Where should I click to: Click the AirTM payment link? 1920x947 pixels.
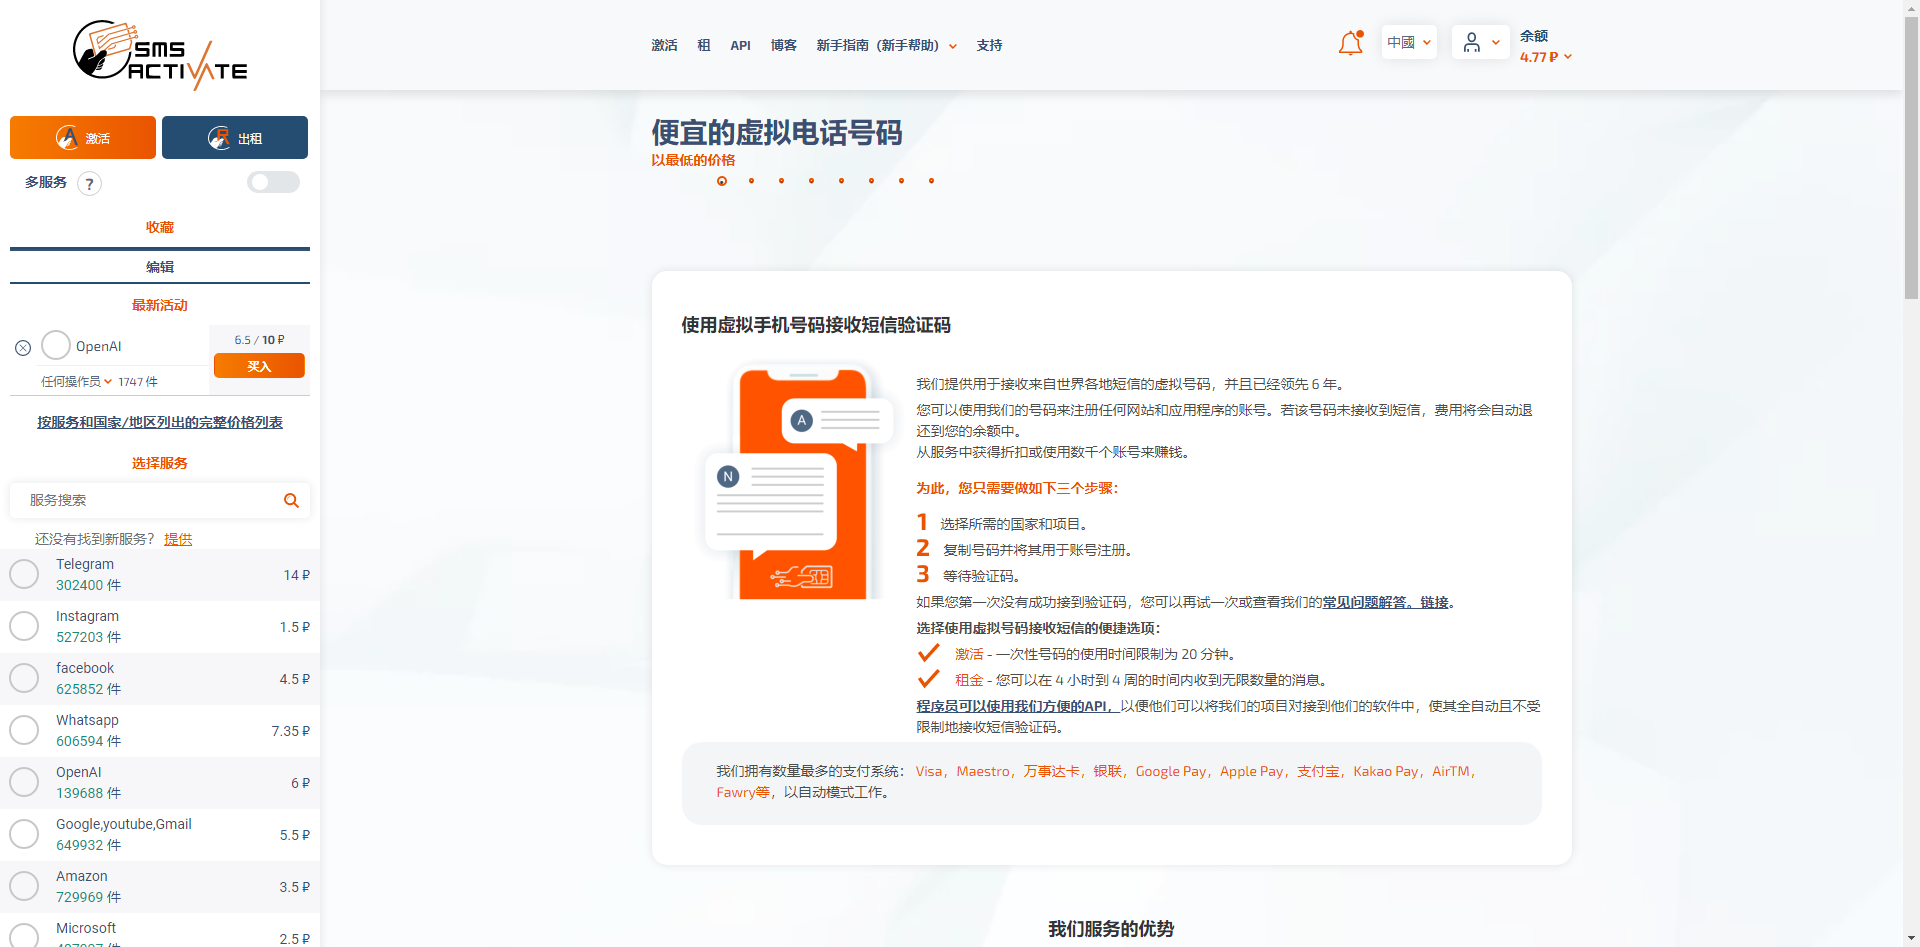pyautogui.click(x=1451, y=771)
